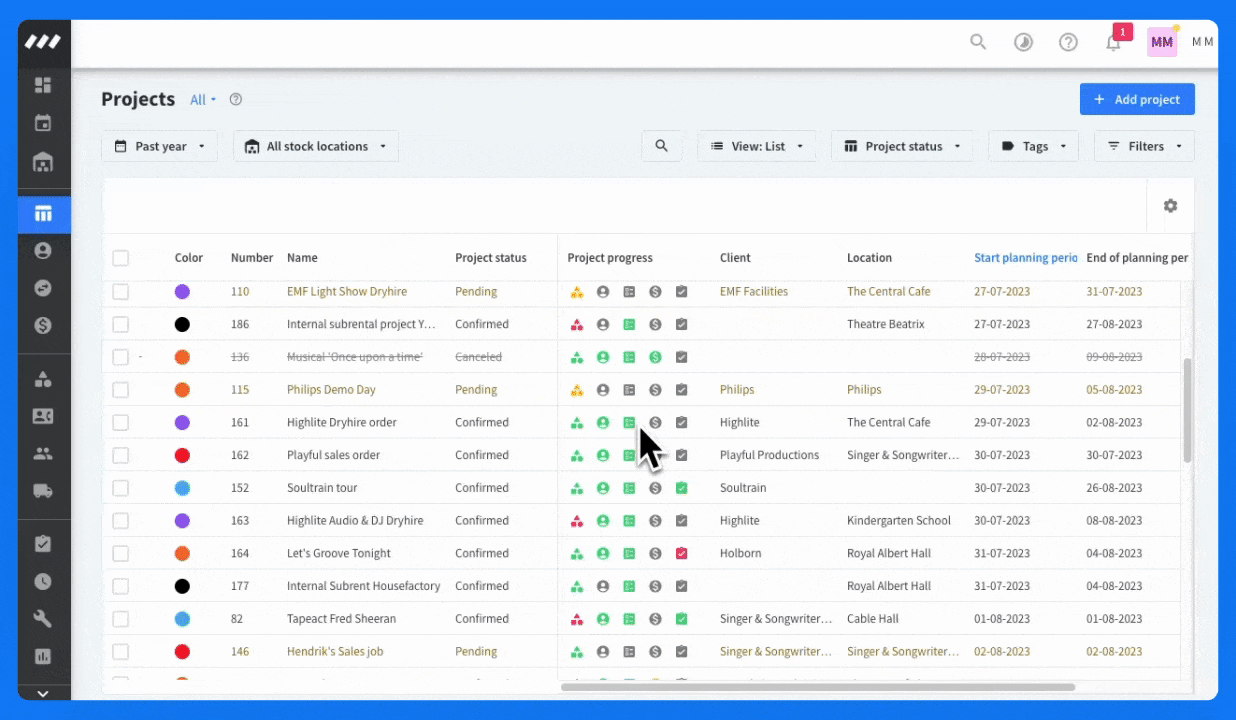Screen dimensions: 1236x720
Task: Click the MM user avatar
Action: 1162,42
